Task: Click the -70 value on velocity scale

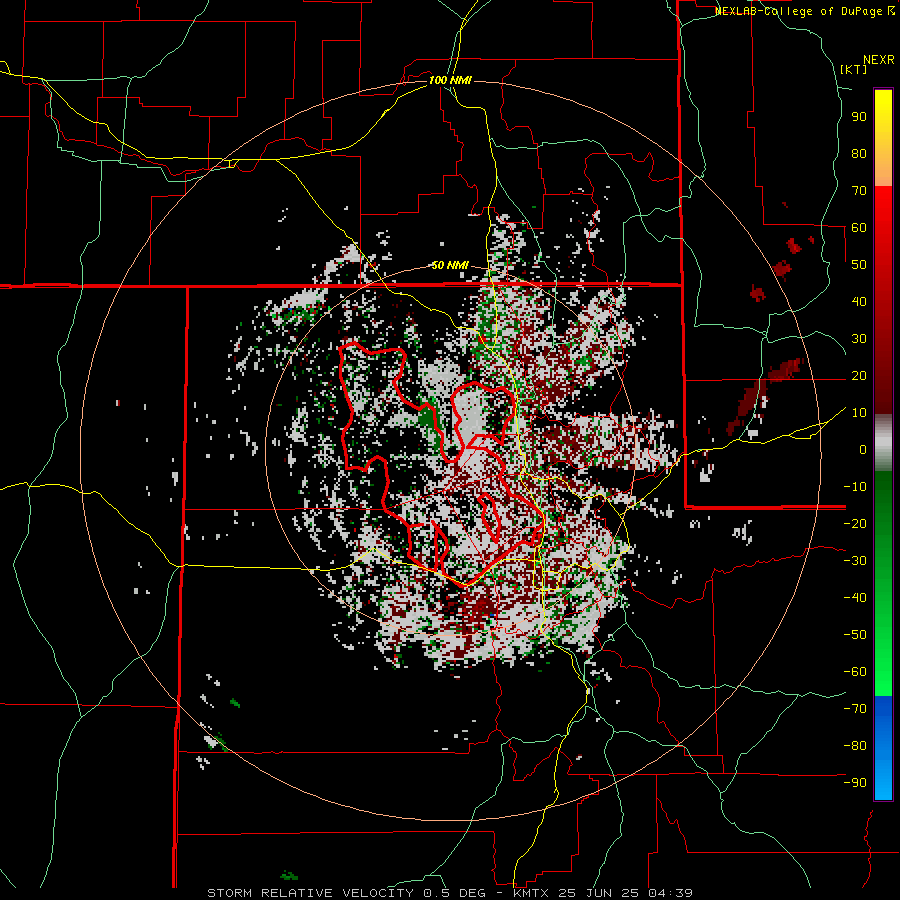Action: 855,708
